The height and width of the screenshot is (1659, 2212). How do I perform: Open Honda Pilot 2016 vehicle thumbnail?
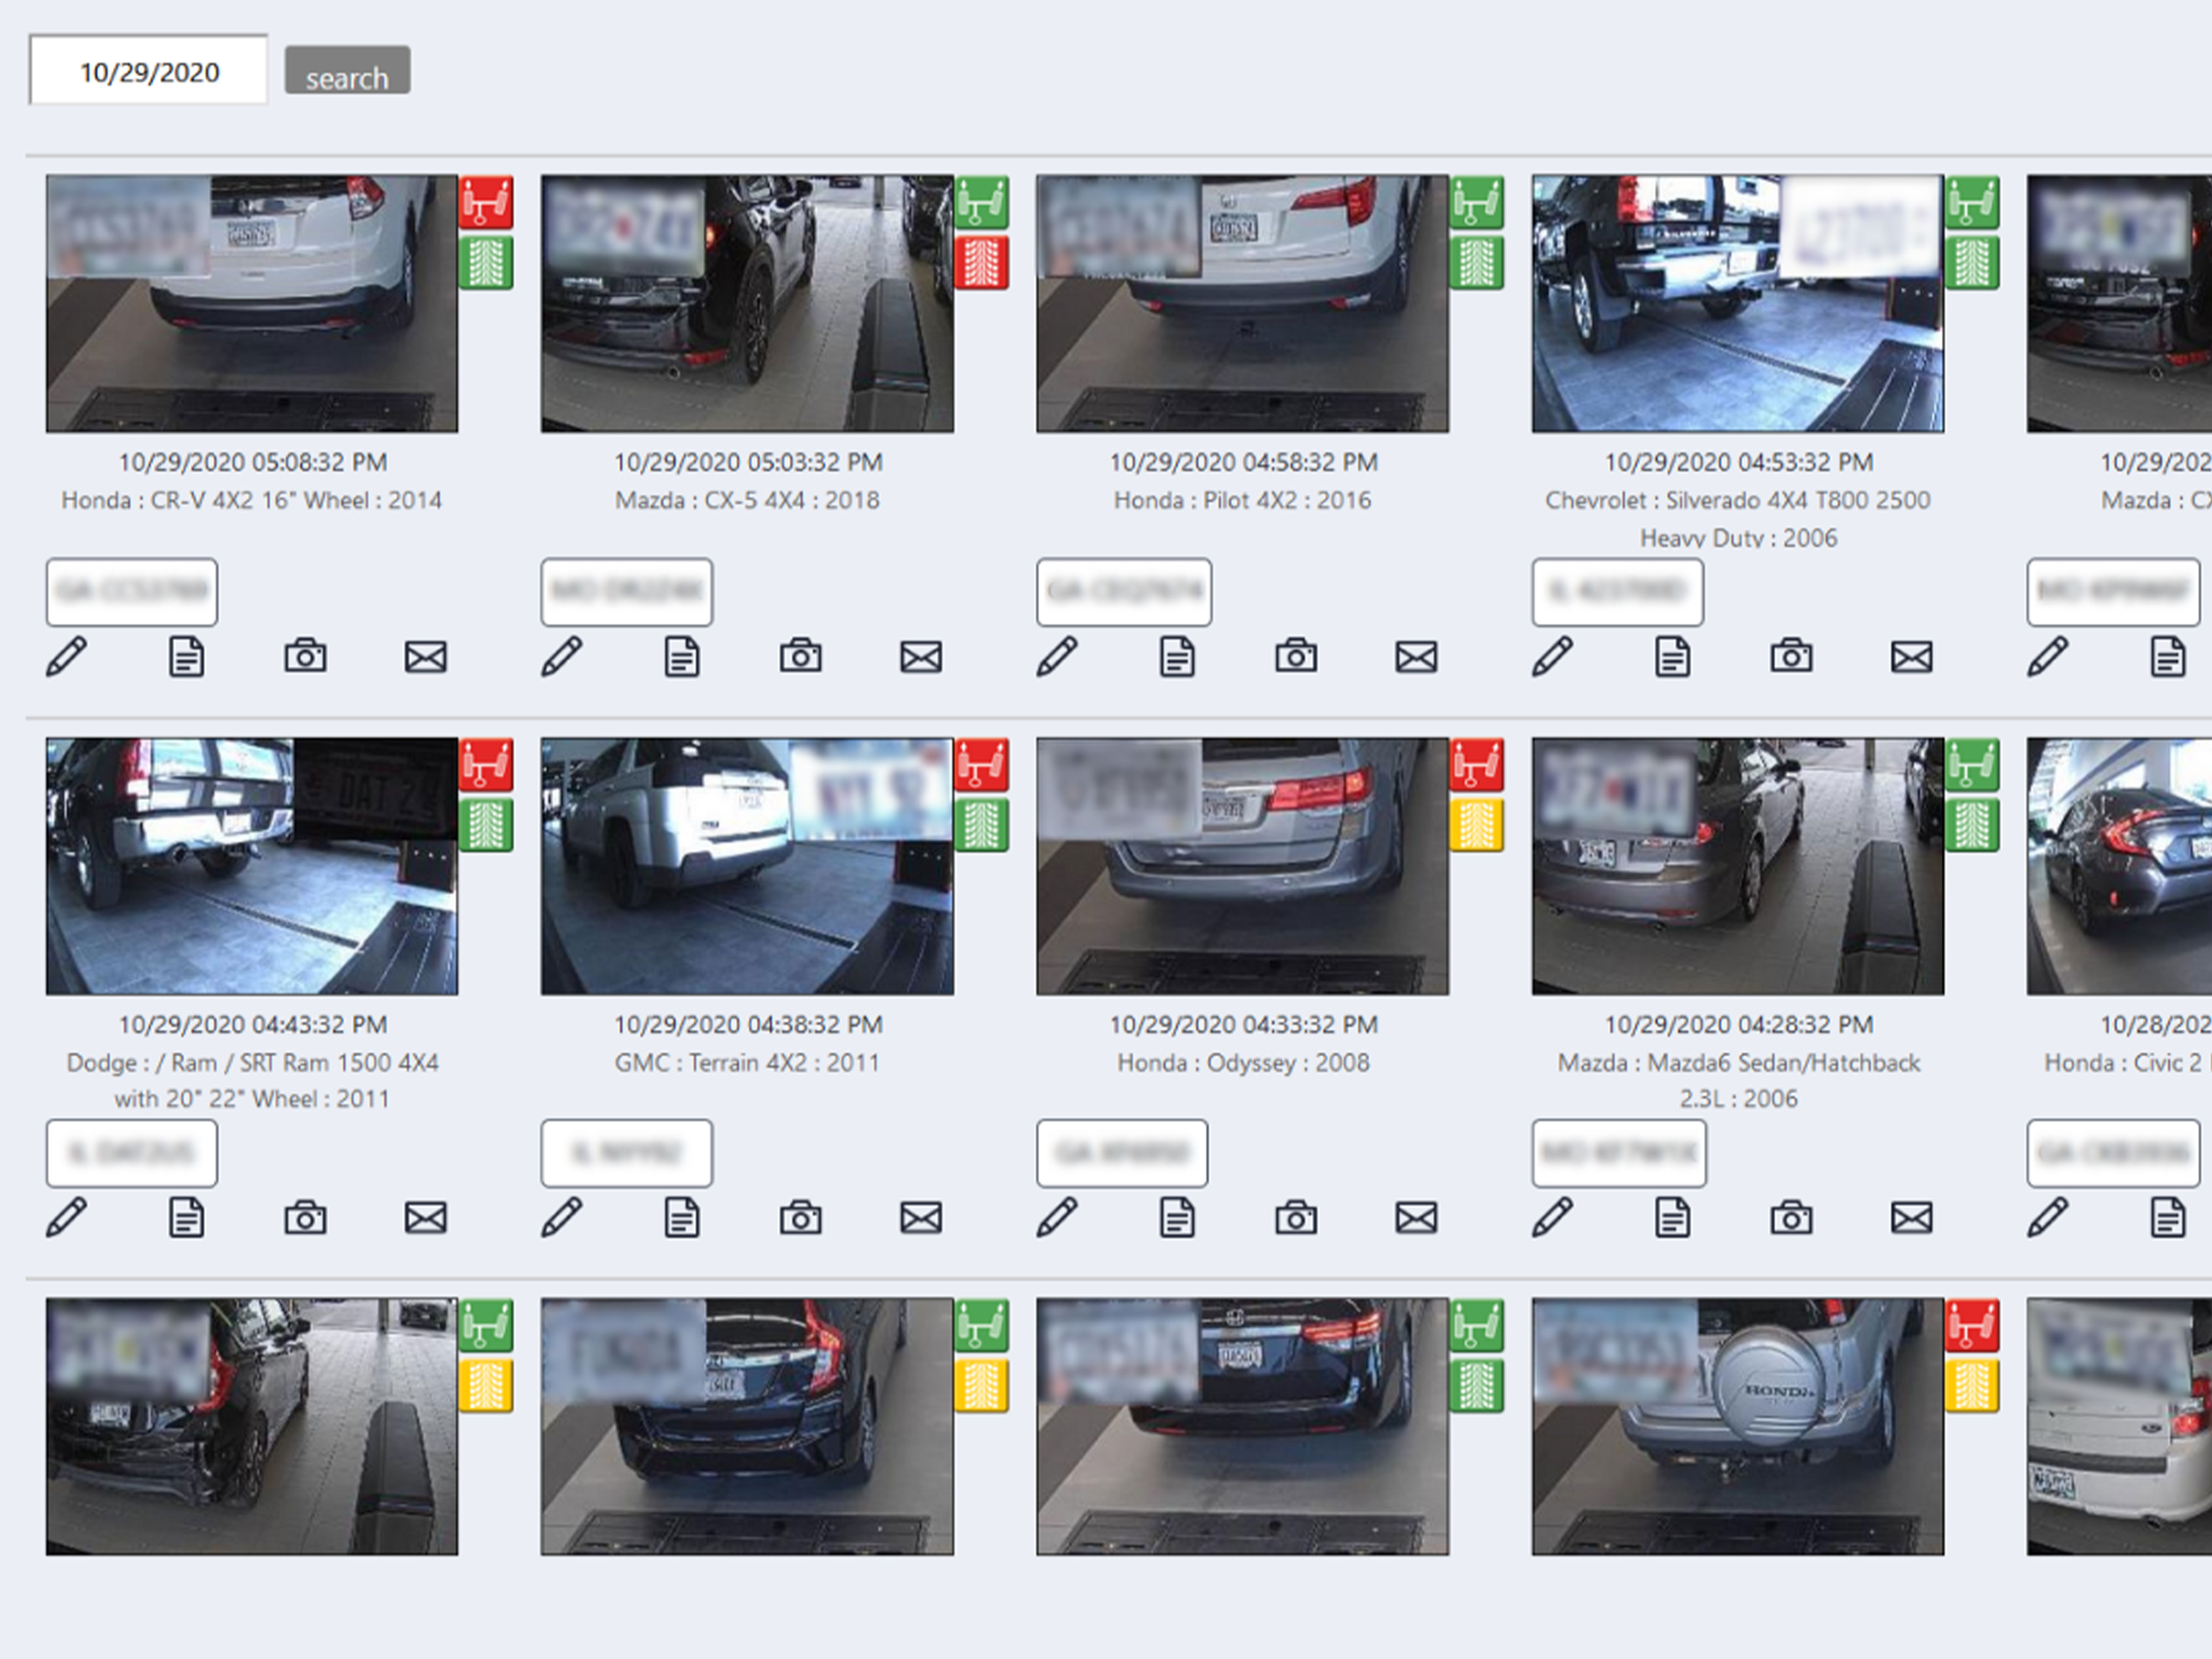pos(1242,304)
